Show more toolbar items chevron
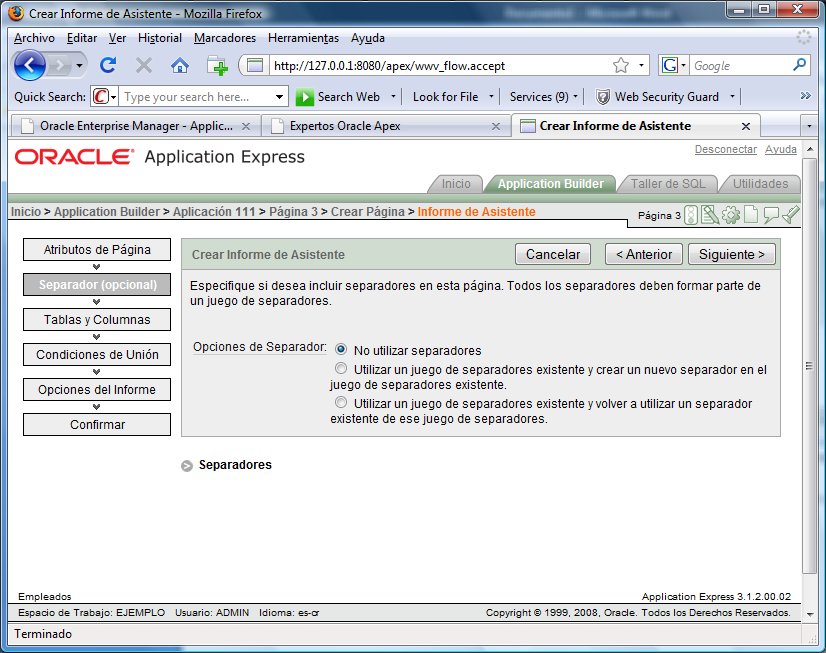 click(805, 96)
